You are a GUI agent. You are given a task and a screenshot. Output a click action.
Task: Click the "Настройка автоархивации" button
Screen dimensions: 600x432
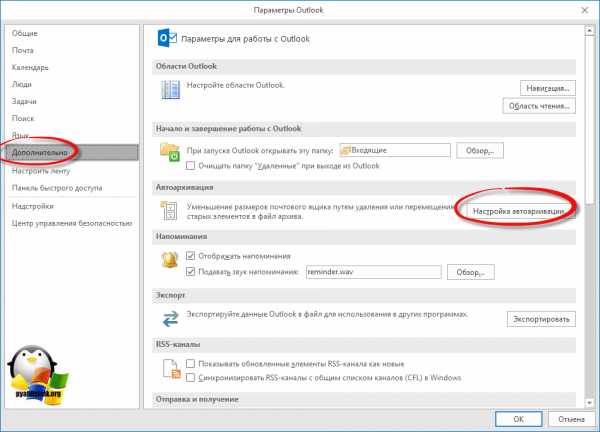(520, 211)
